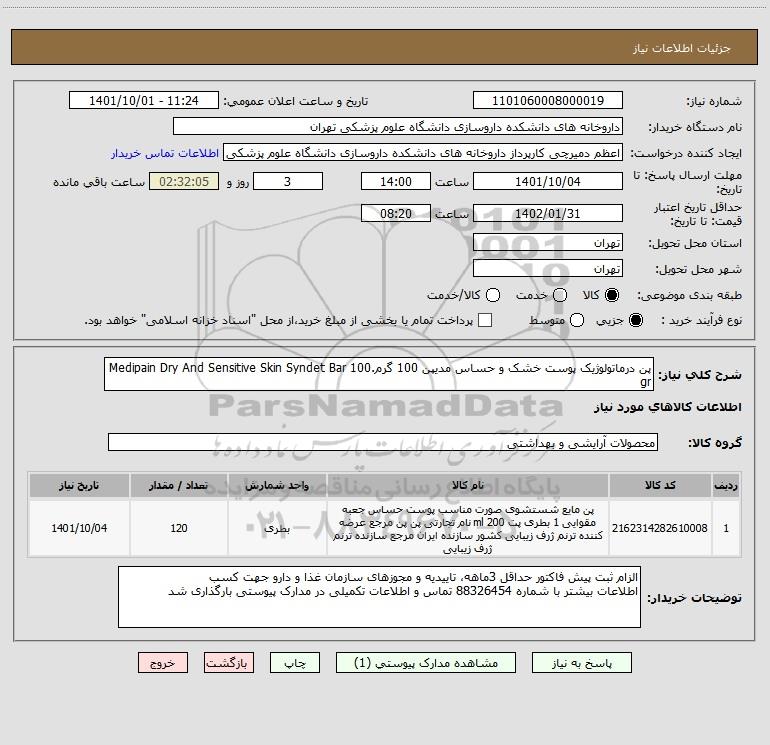The height and width of the screenshot is (745, 770).
Task: Click the خروج exit button
Action: pos(163,663)
